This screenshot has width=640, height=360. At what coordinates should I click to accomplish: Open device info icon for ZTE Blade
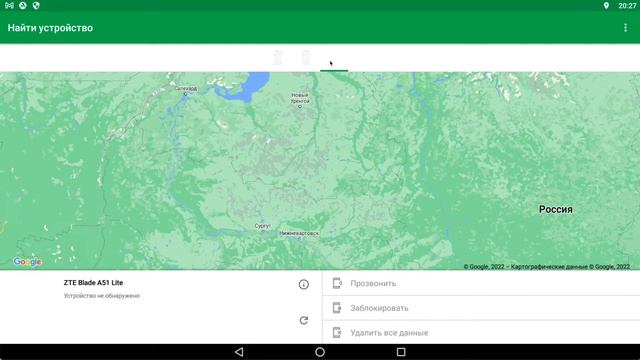[303, 284]
